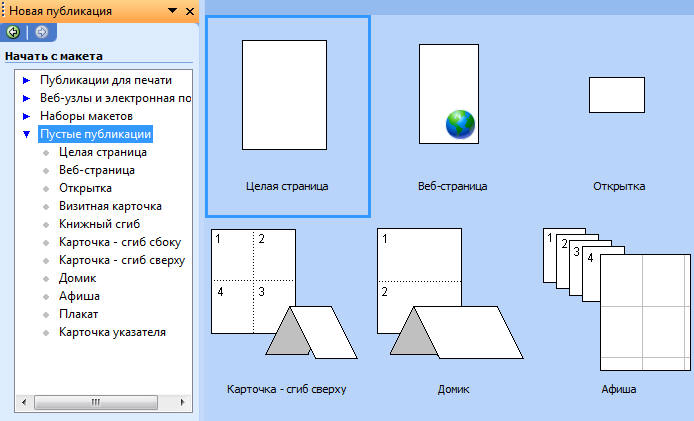Click the Веб-страница caption in gallery
694x421 pixels.
tap(452, 186)
